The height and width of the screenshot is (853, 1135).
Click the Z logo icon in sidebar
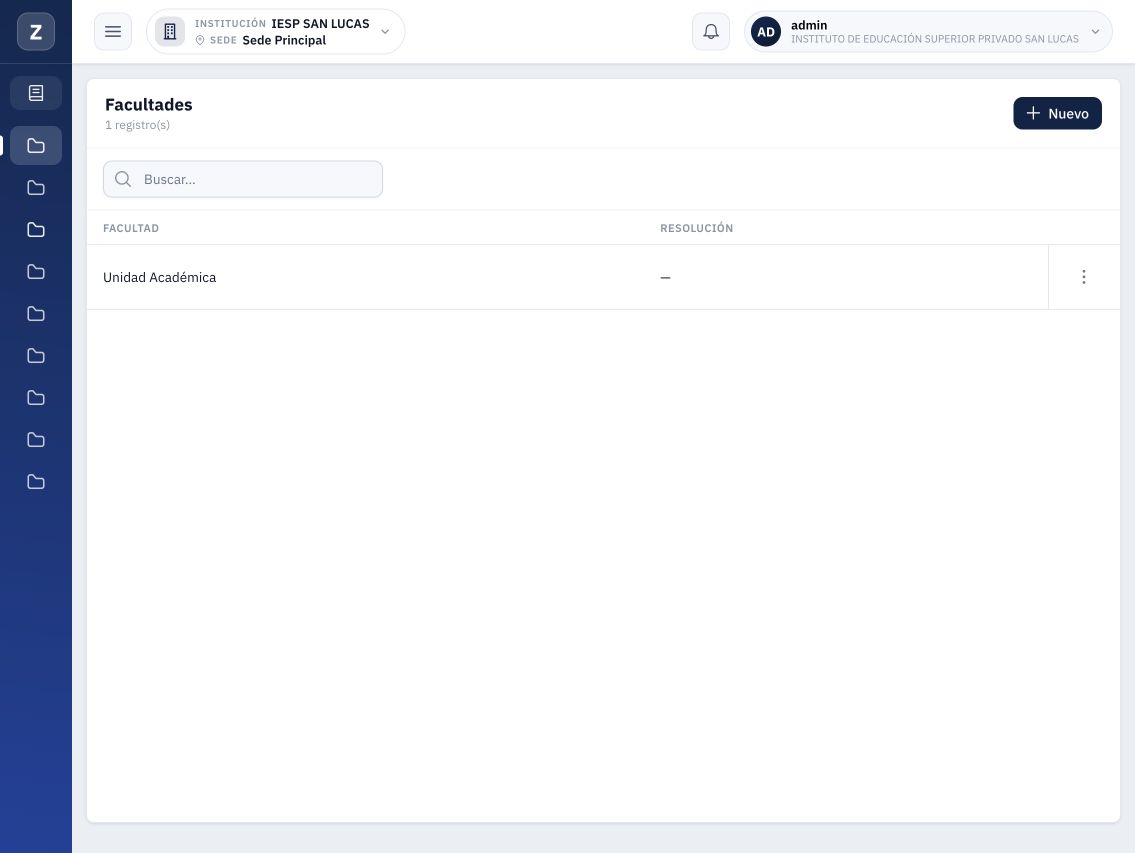click(35, 32)
